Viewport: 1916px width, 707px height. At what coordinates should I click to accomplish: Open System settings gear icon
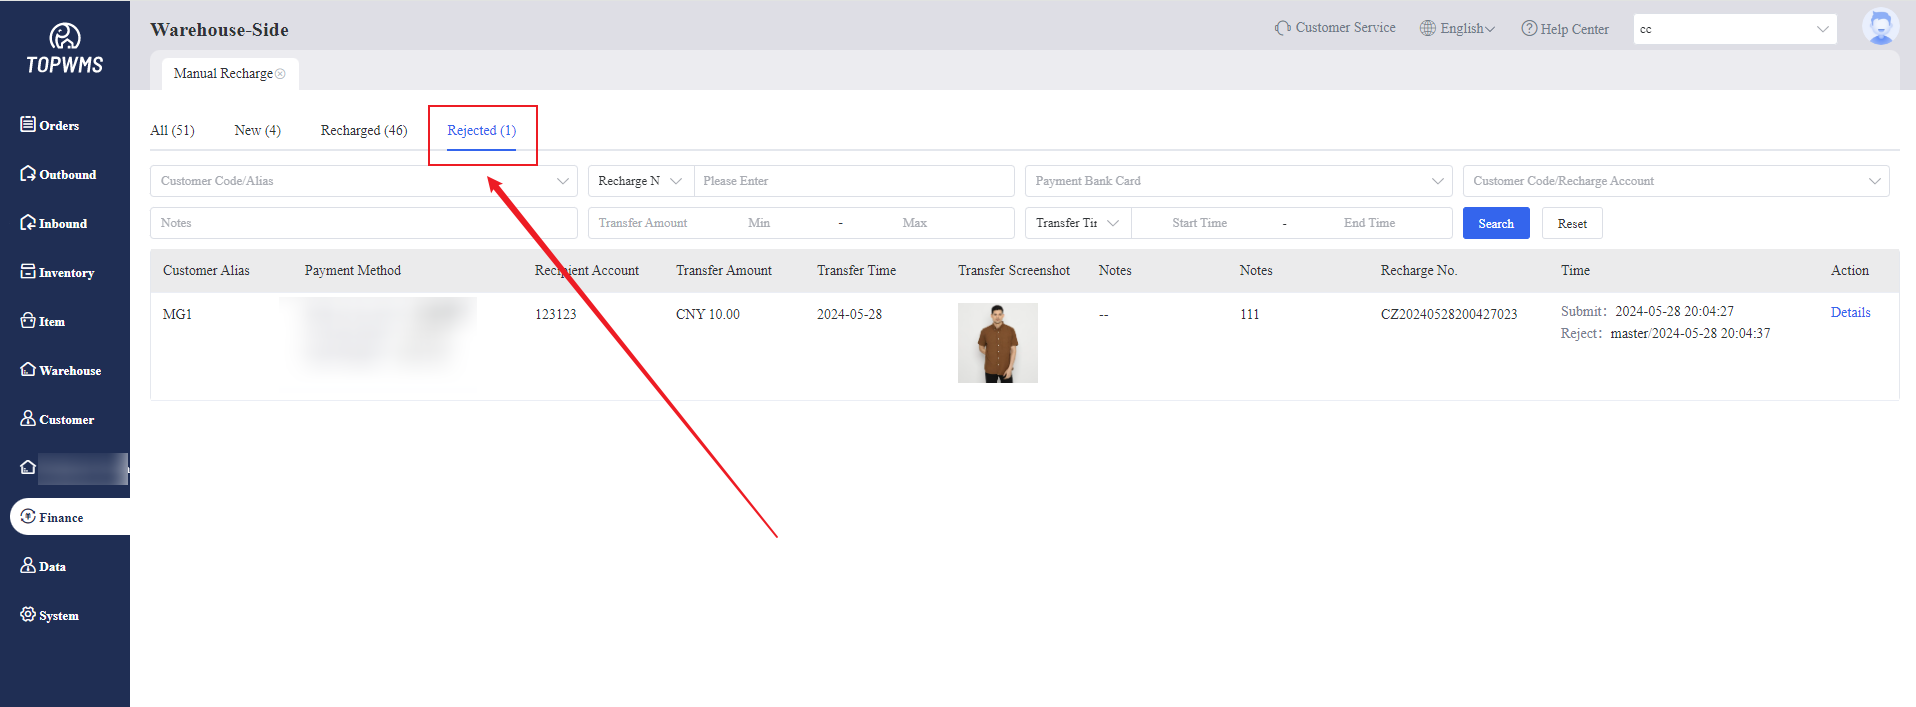coord(28,614)
